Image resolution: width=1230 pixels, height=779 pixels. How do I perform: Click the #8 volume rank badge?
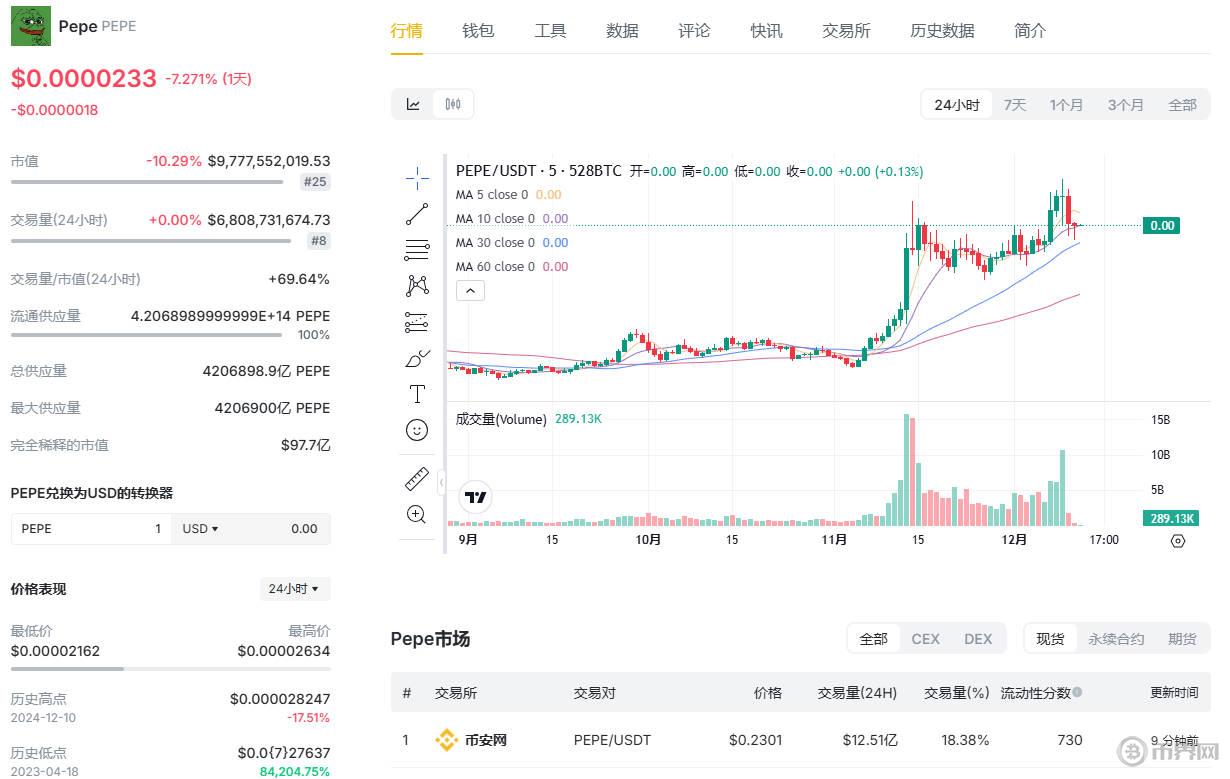click(x=319, y=241)
